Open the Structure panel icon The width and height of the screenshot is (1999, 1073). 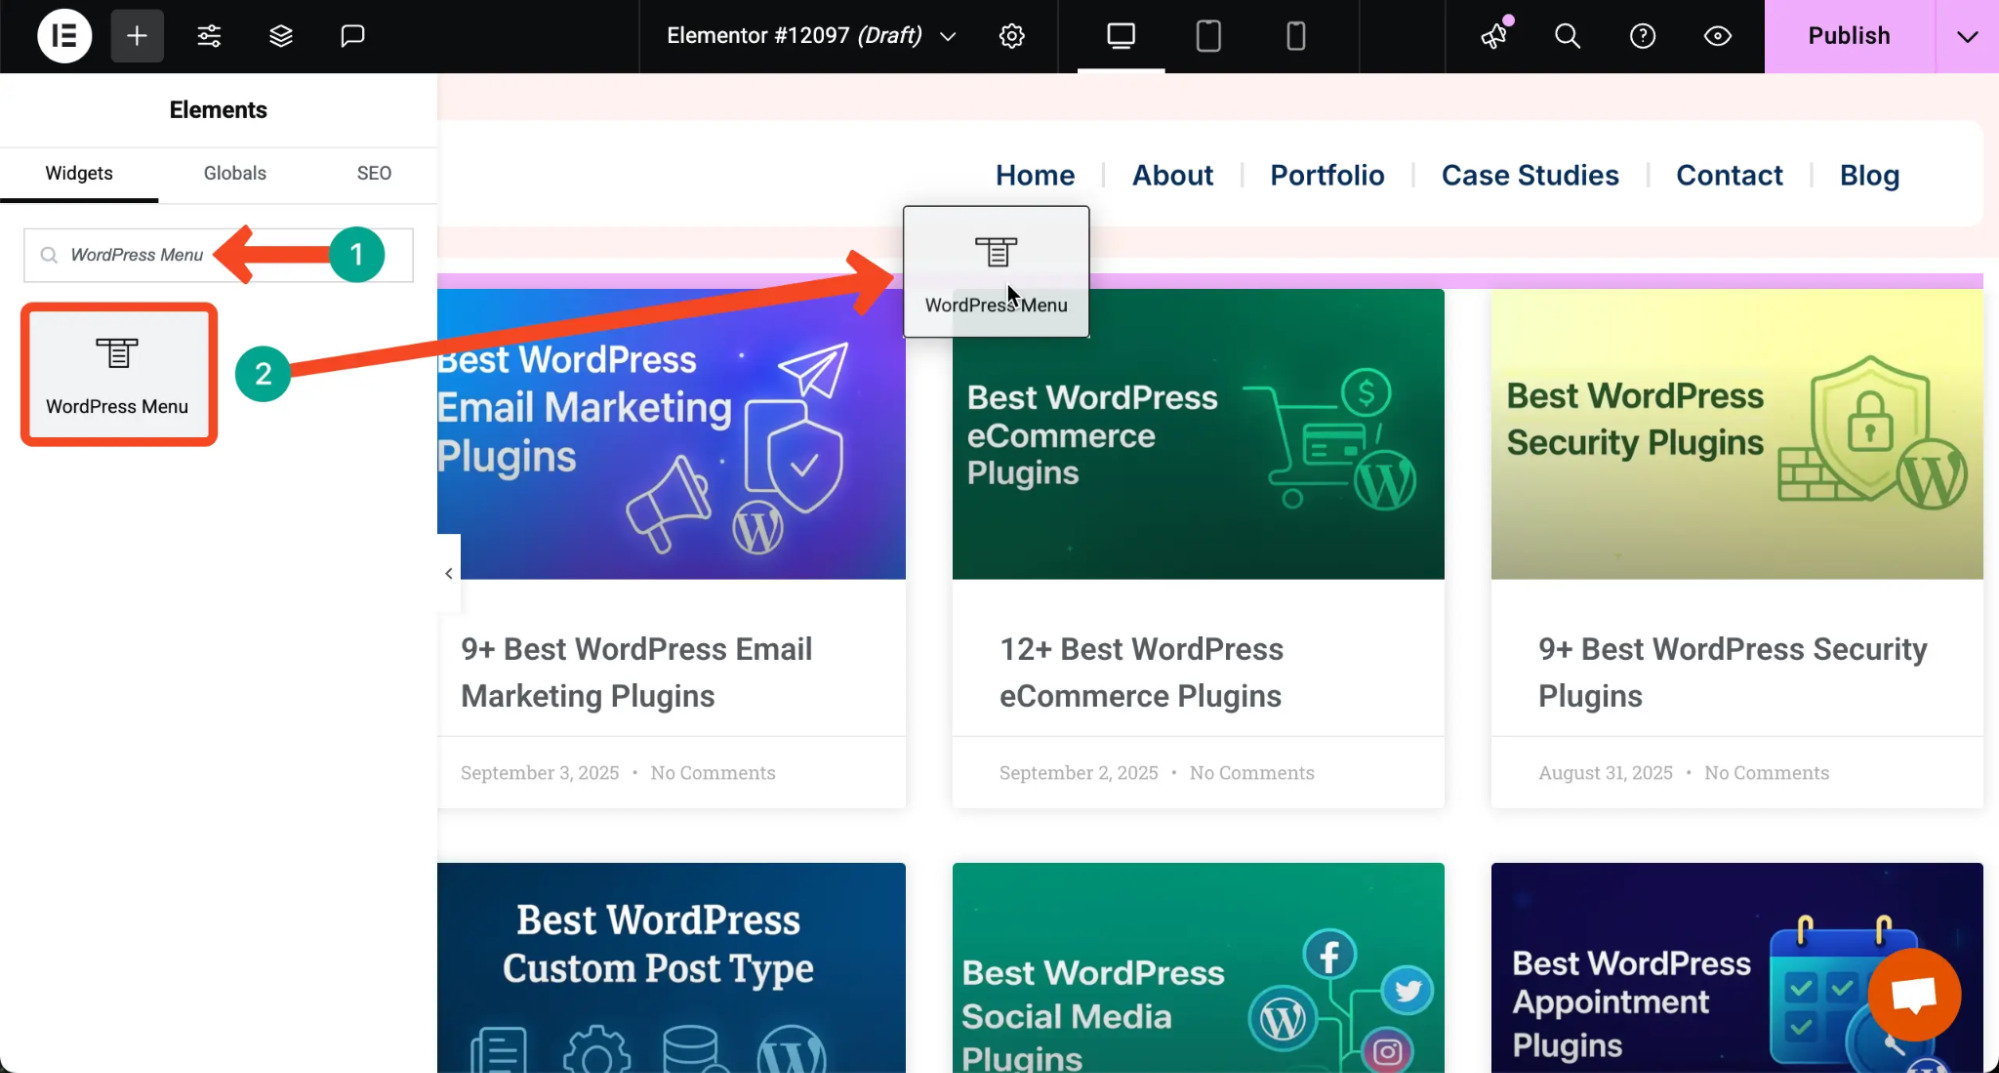click(x=280, y=35)
